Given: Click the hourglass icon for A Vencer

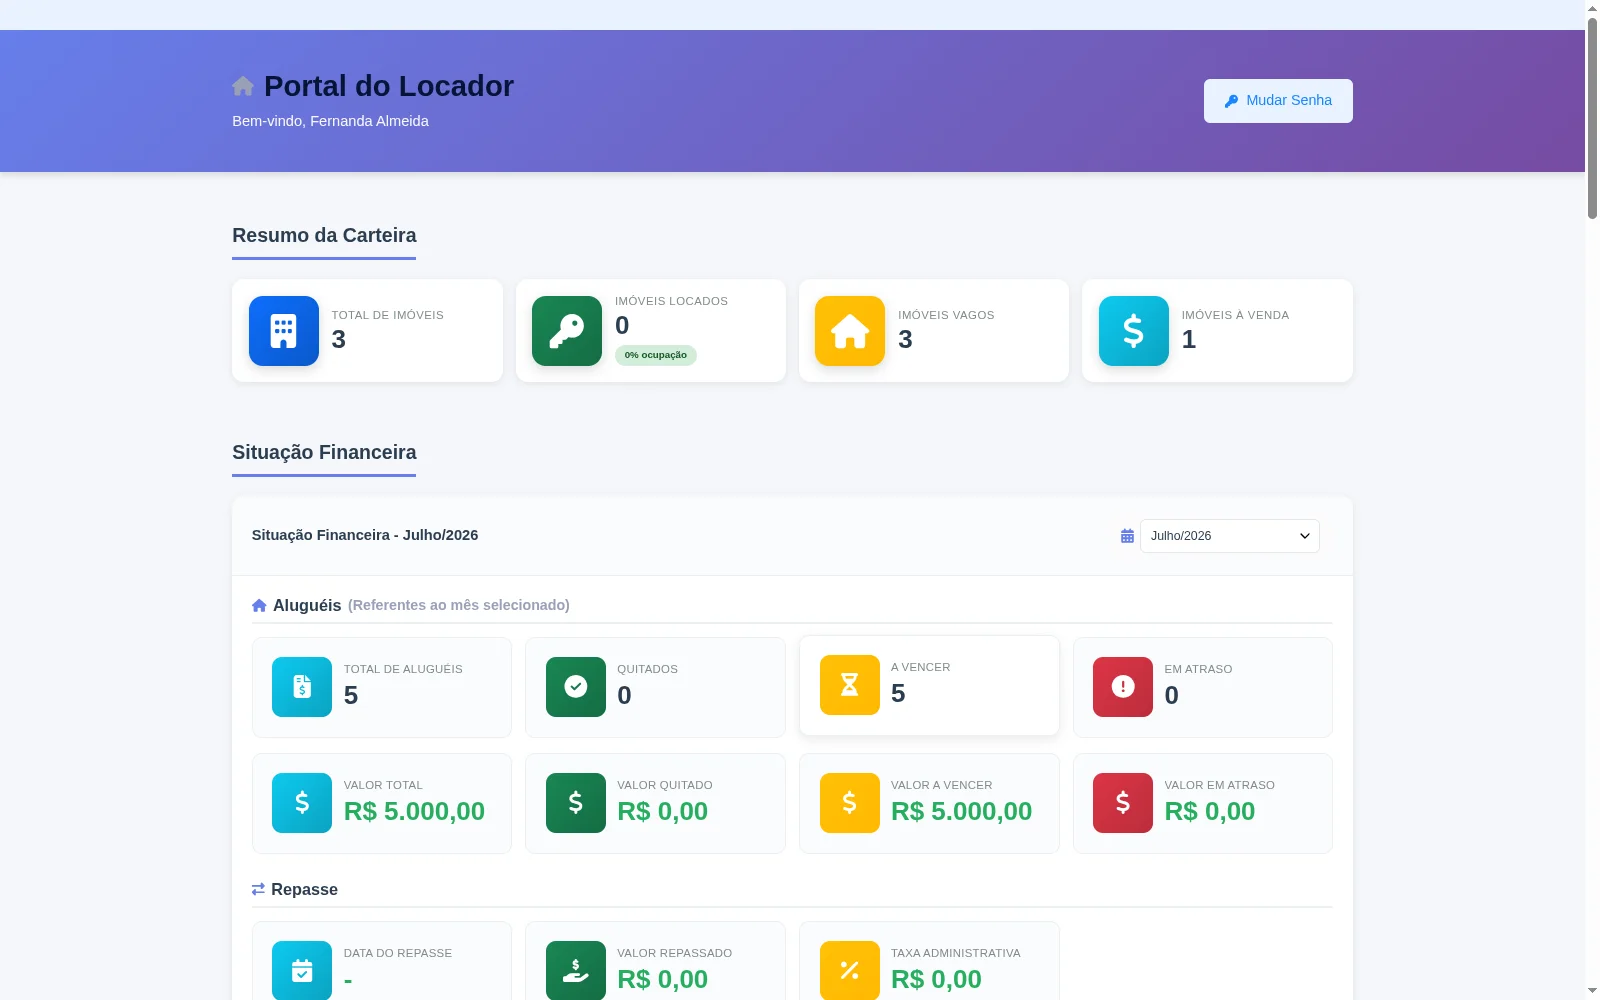Looking at the screenshot, I should click(x=850, y=685).
